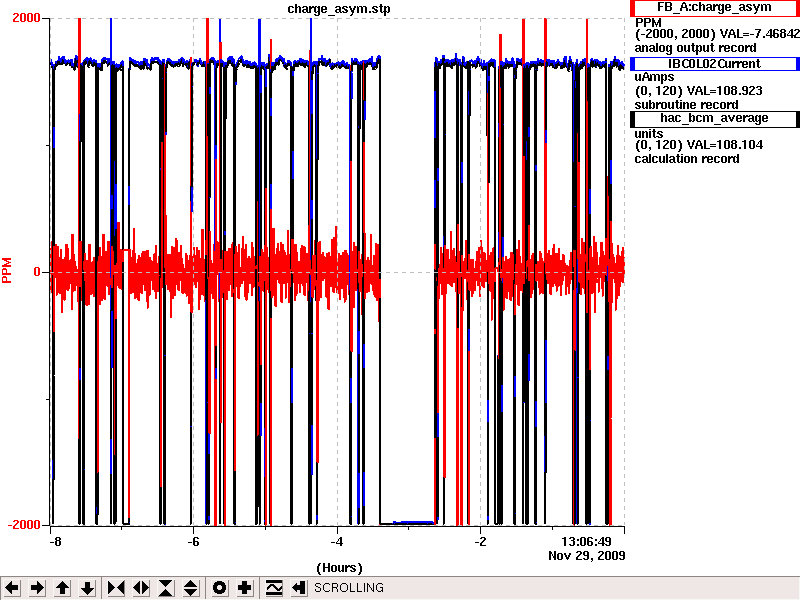Click the circle auto-scale toolbar button

click(x=219, y=588)
